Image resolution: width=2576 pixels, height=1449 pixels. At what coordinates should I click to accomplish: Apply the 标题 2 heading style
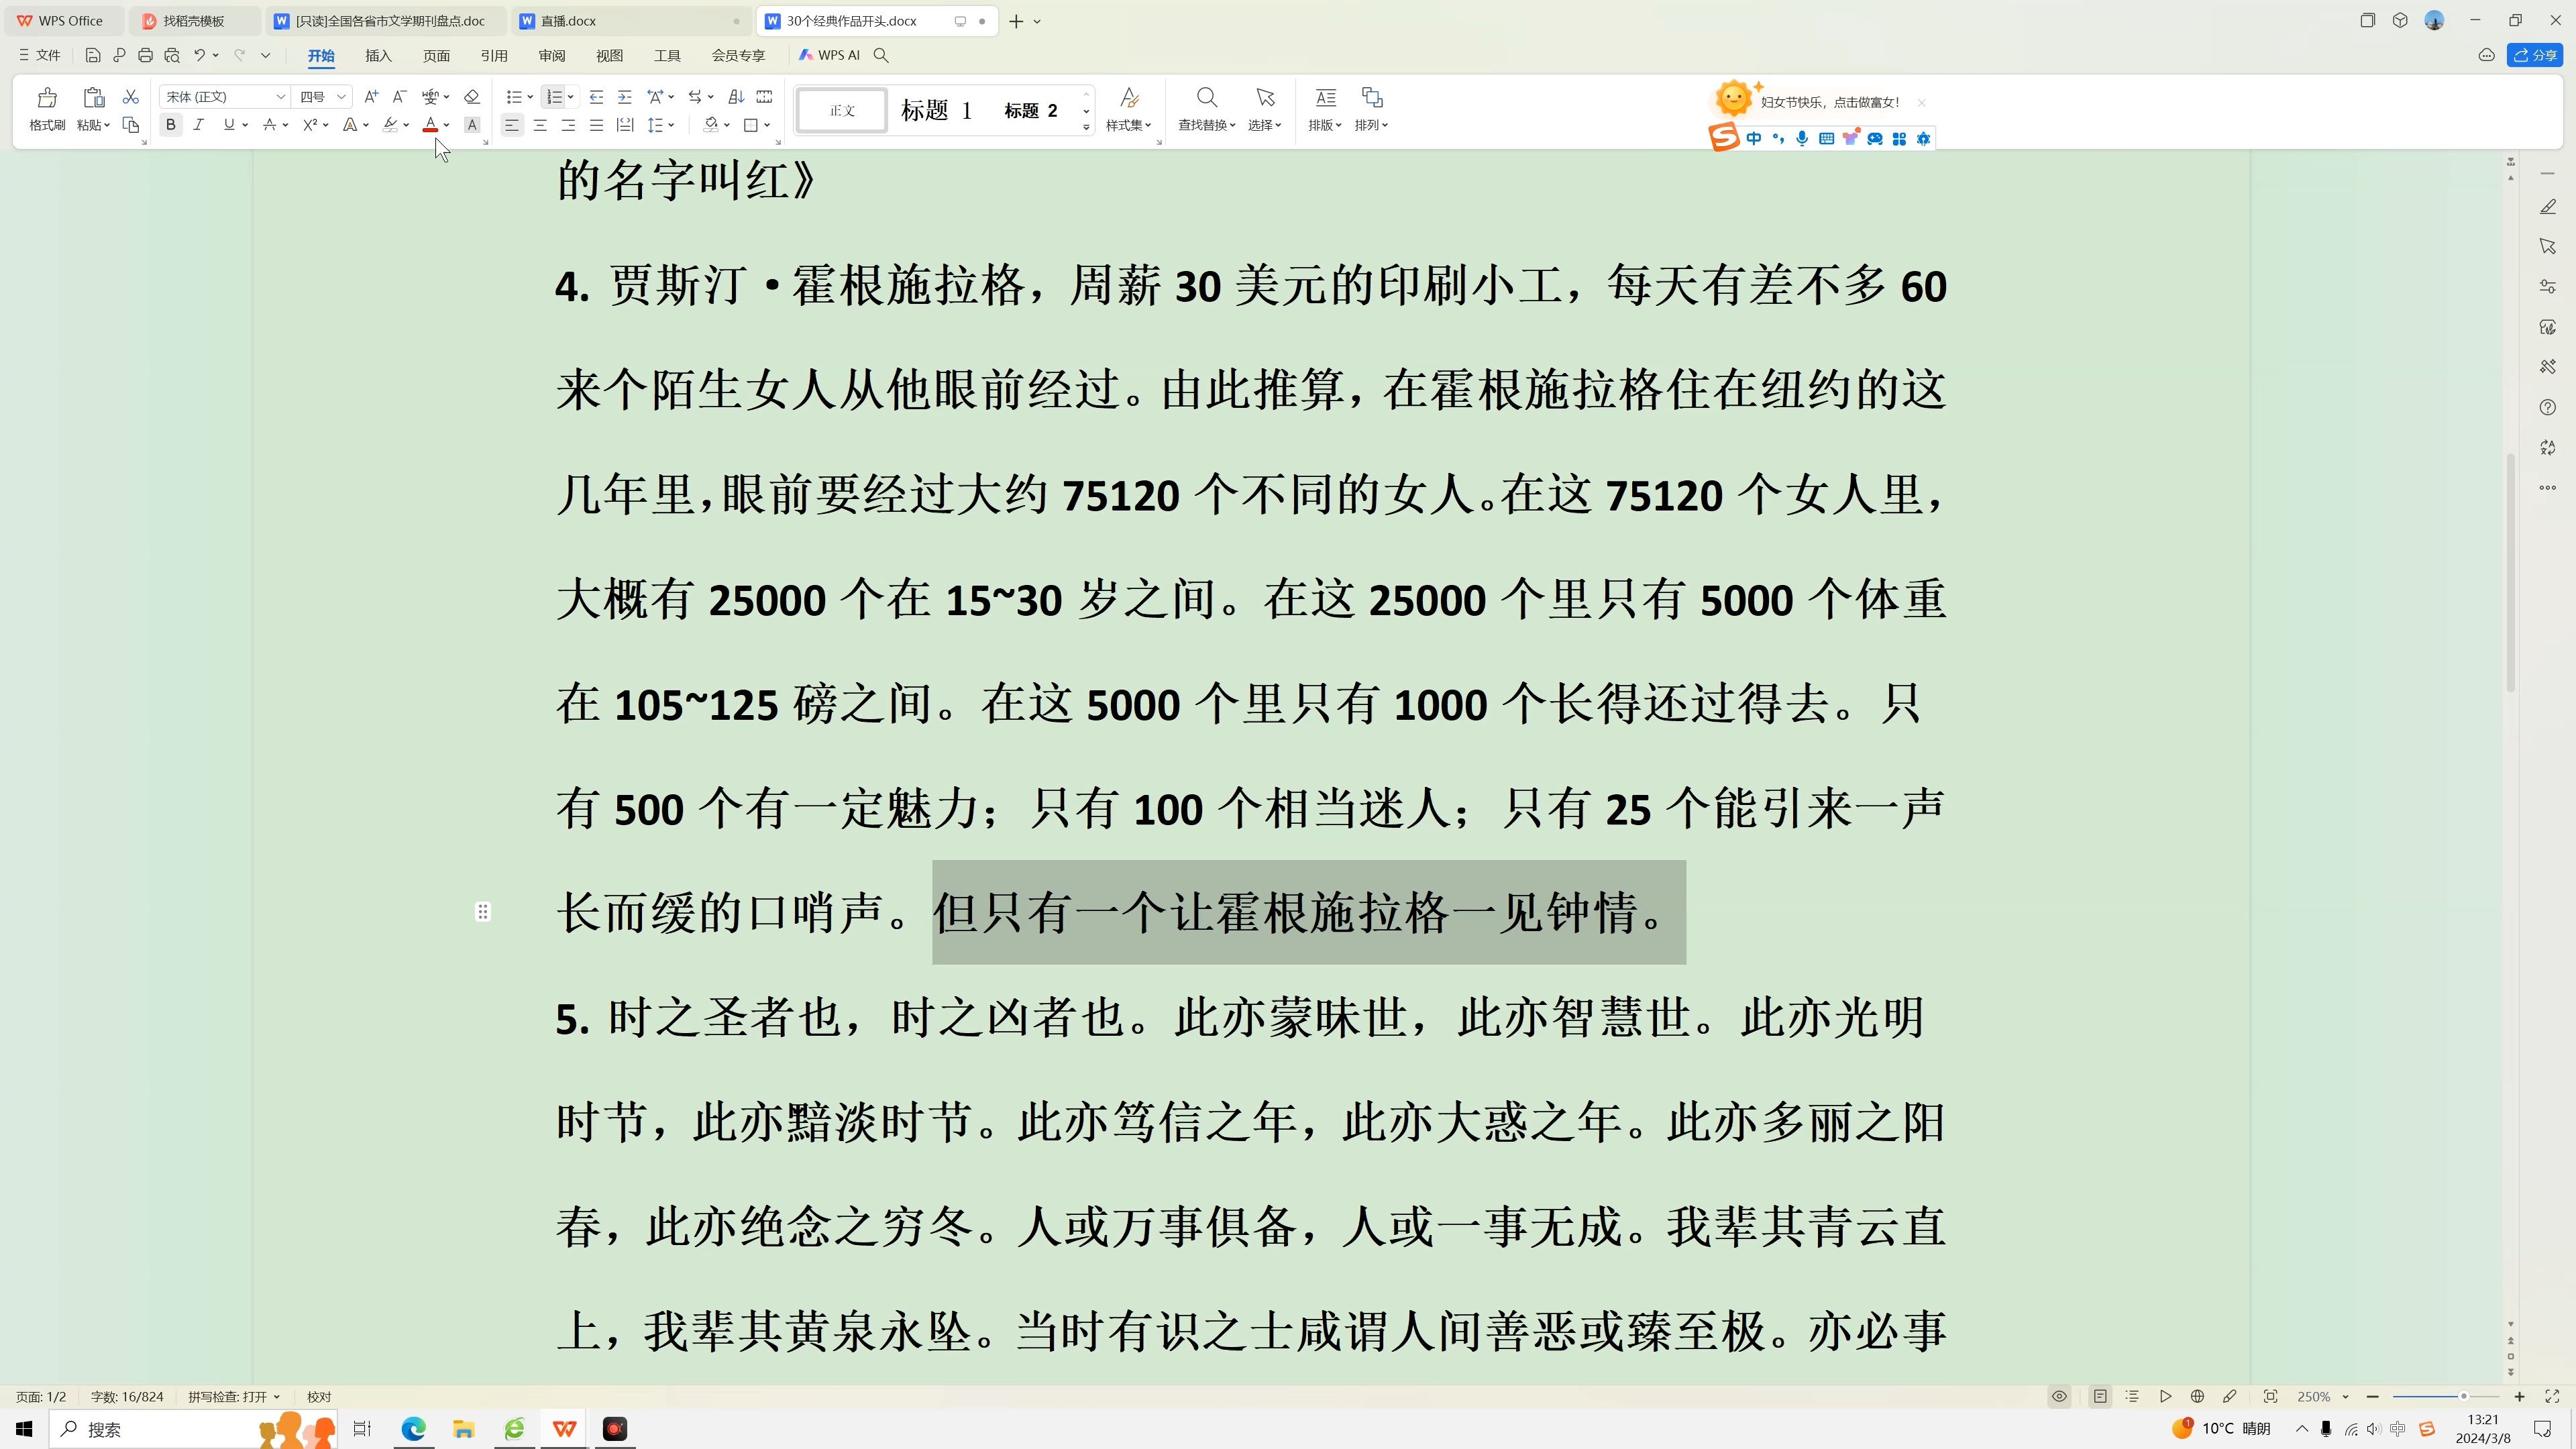click(1031, 110)
